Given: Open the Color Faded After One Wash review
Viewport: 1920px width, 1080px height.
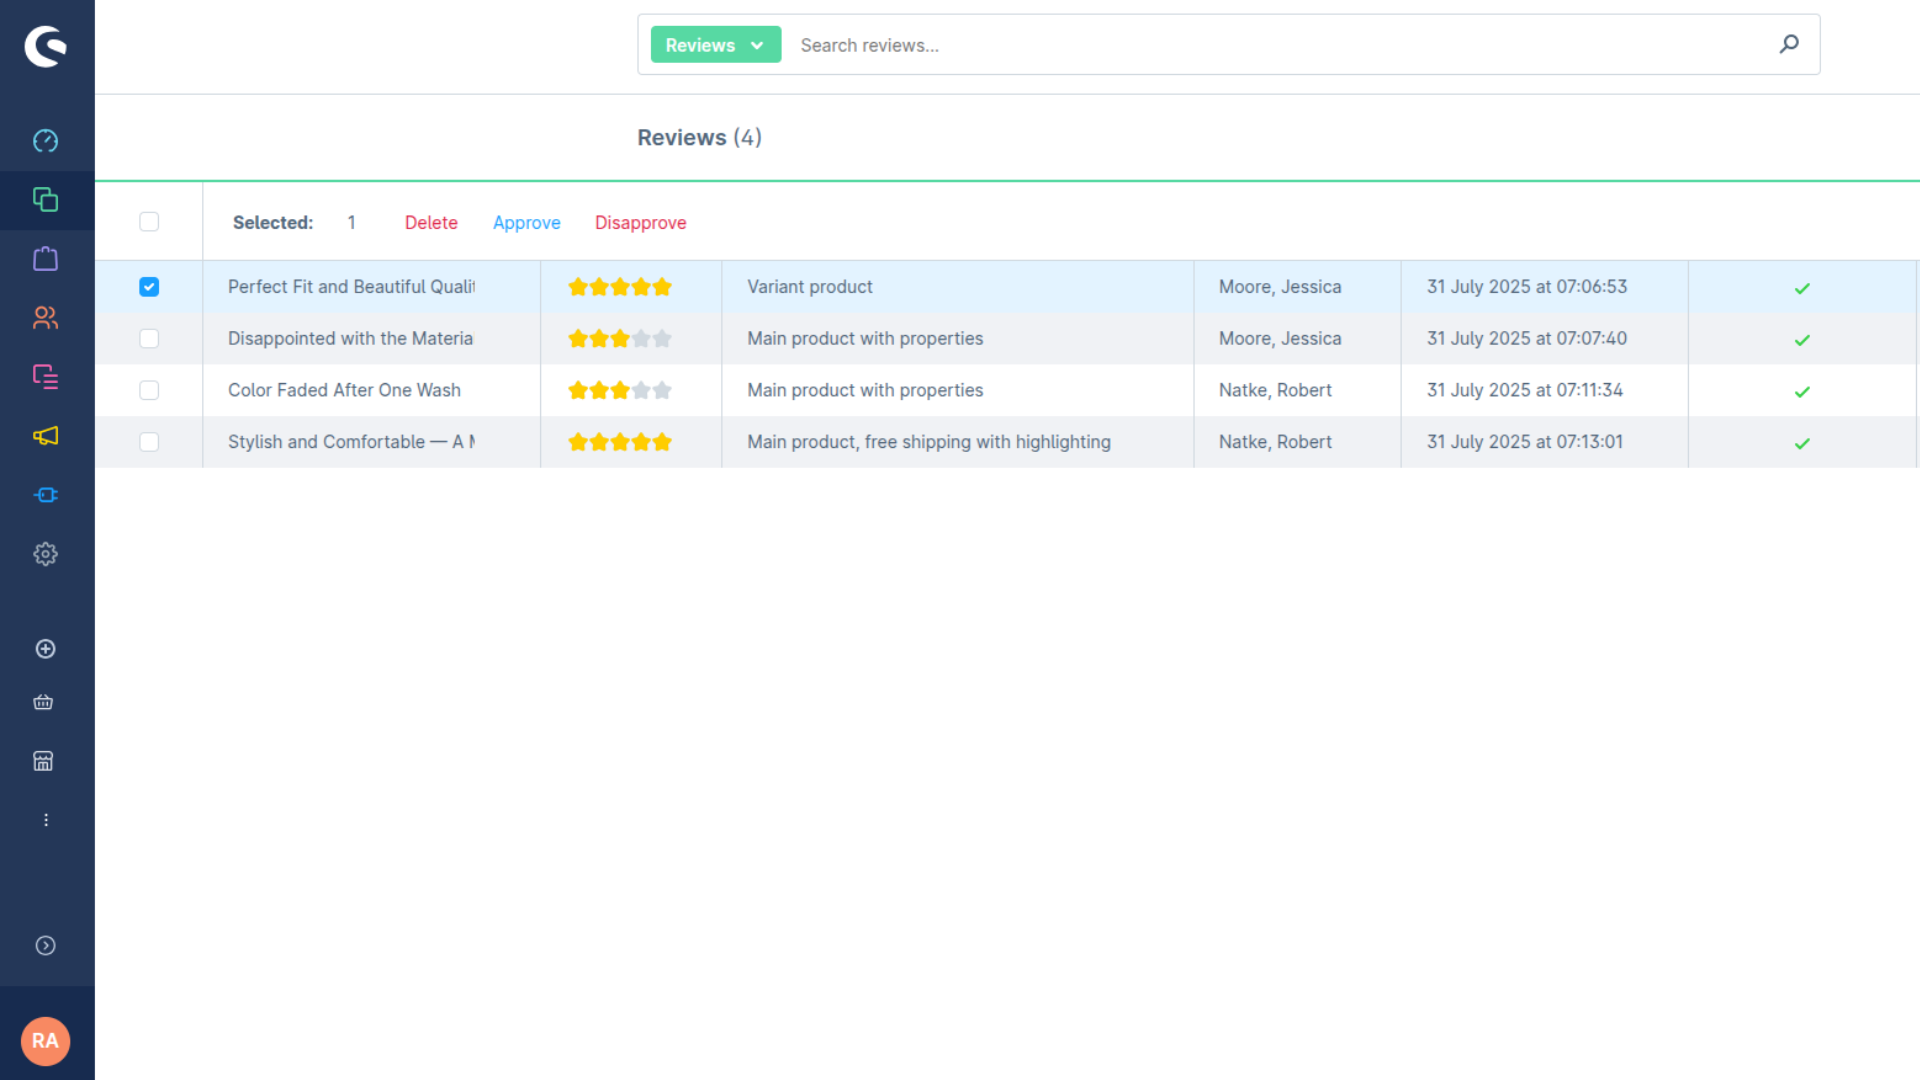Looking at the screenshot, I should tap(344, 390).
